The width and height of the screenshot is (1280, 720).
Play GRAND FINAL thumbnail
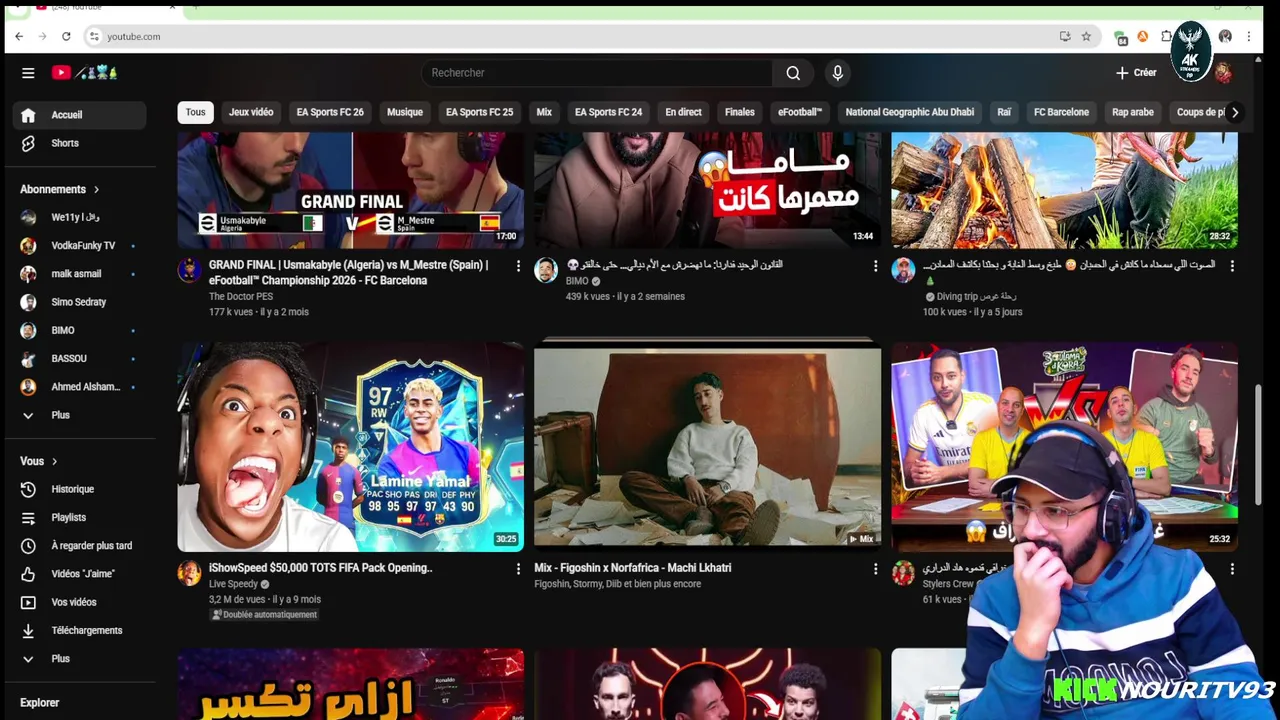(x=351, y=190)
